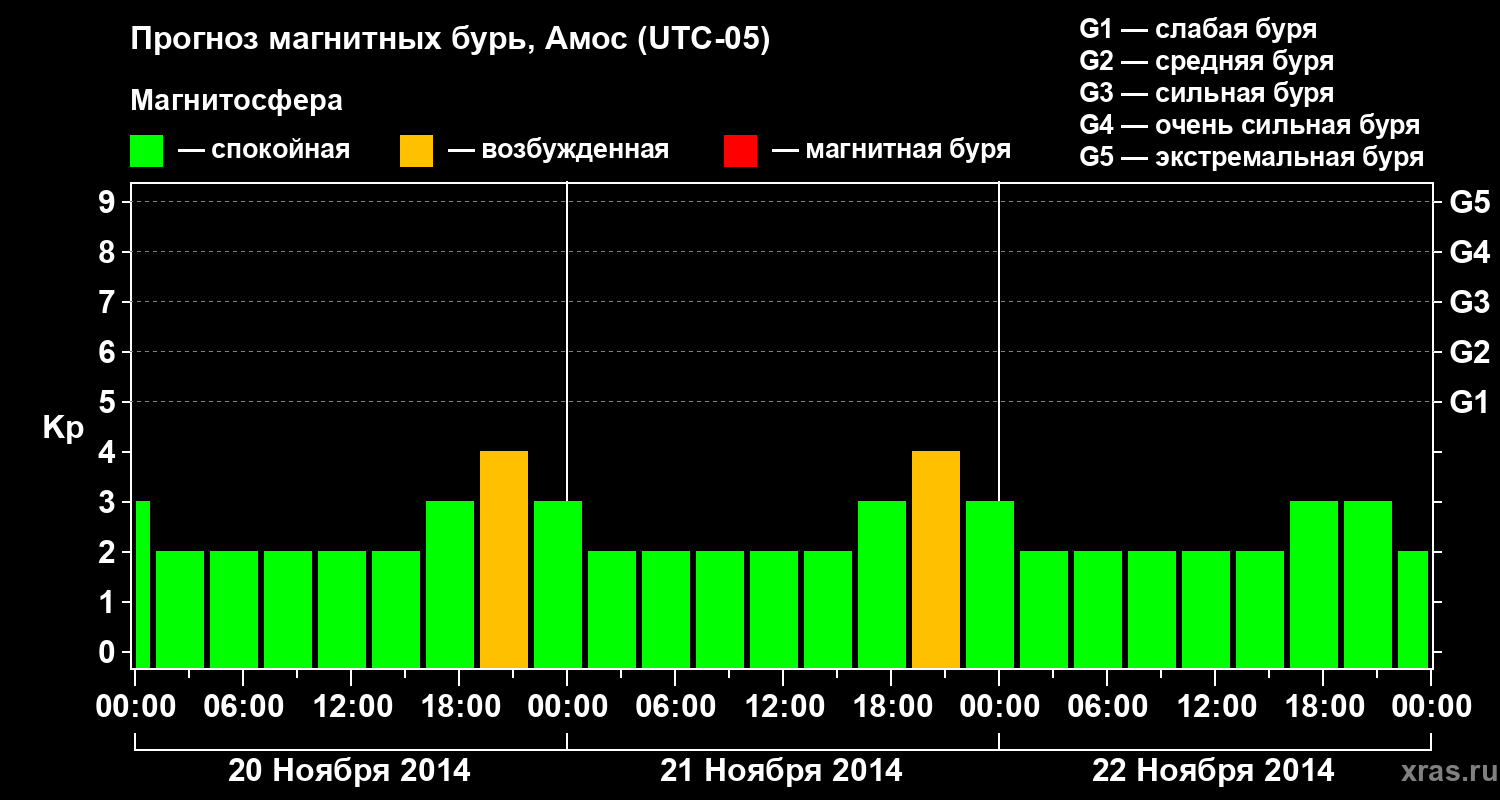Click the Kp axis value '8'
The height and width of the screenshot is (800, 1500).
[109, 252]
